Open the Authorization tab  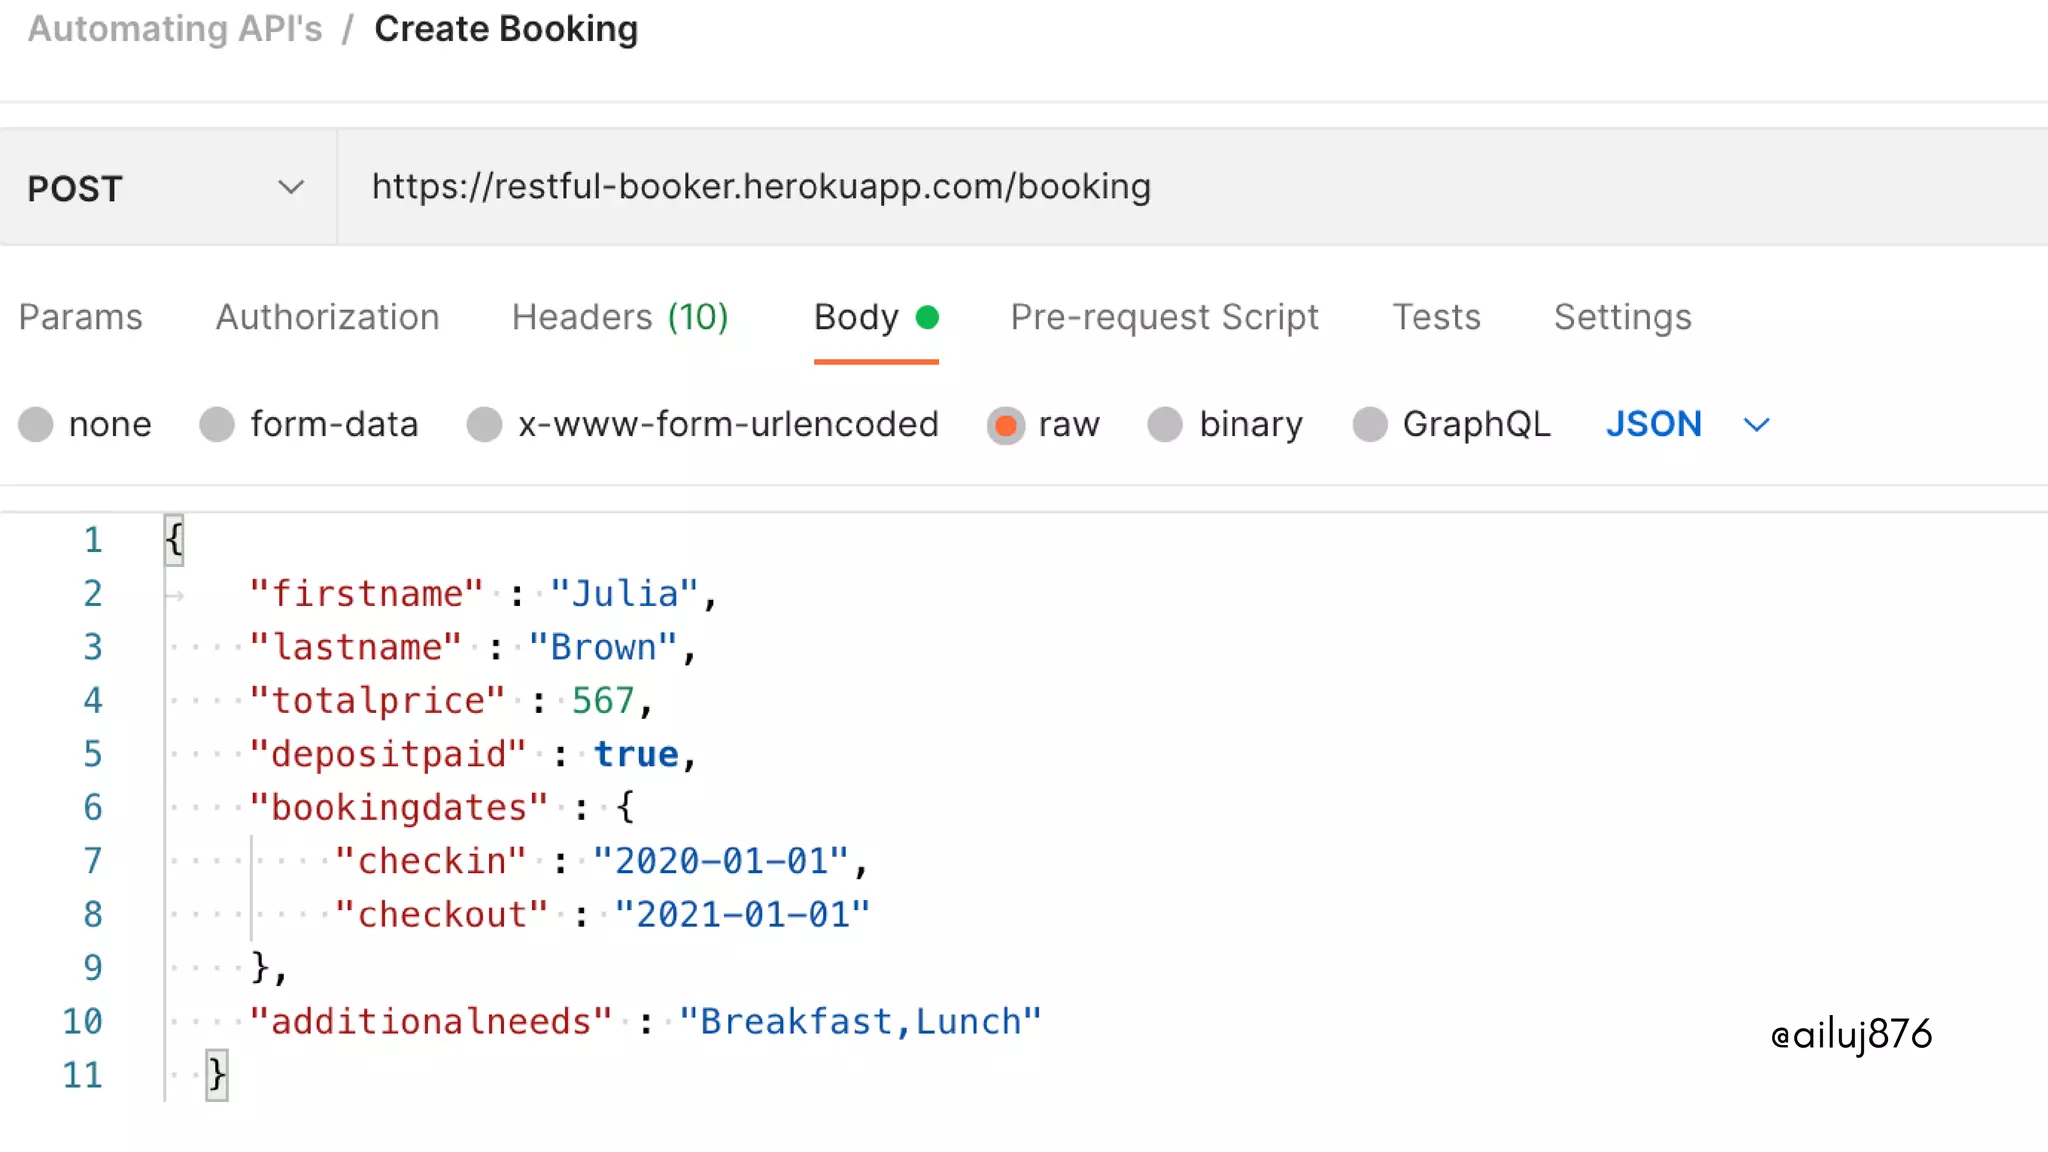point(327,317)
